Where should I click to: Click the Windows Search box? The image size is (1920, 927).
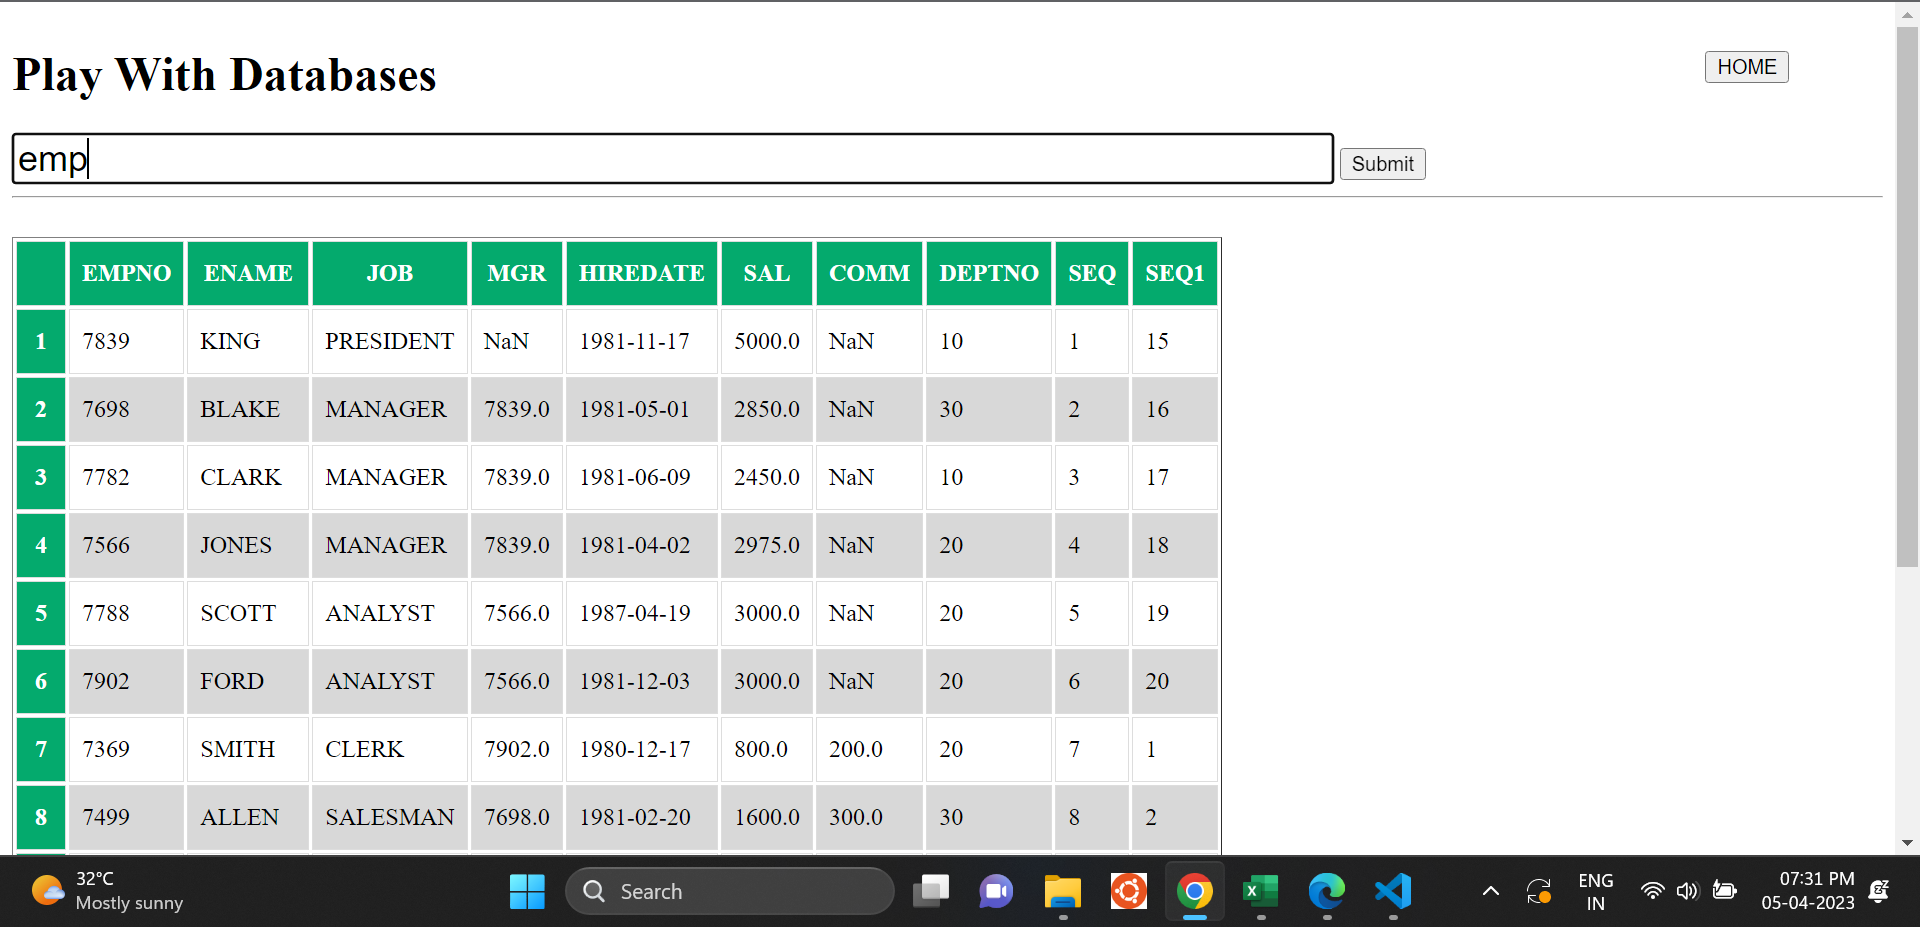click(730, 891)
